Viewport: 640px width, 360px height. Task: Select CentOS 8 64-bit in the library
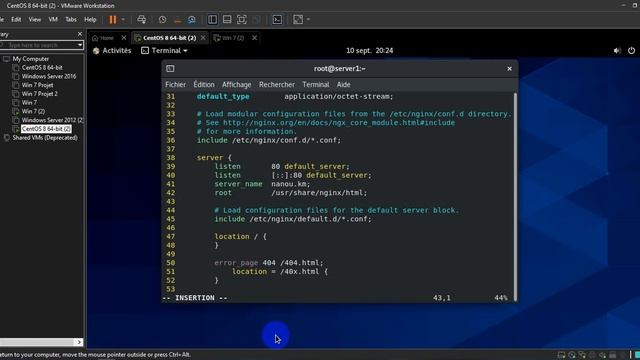coord(42,68)
